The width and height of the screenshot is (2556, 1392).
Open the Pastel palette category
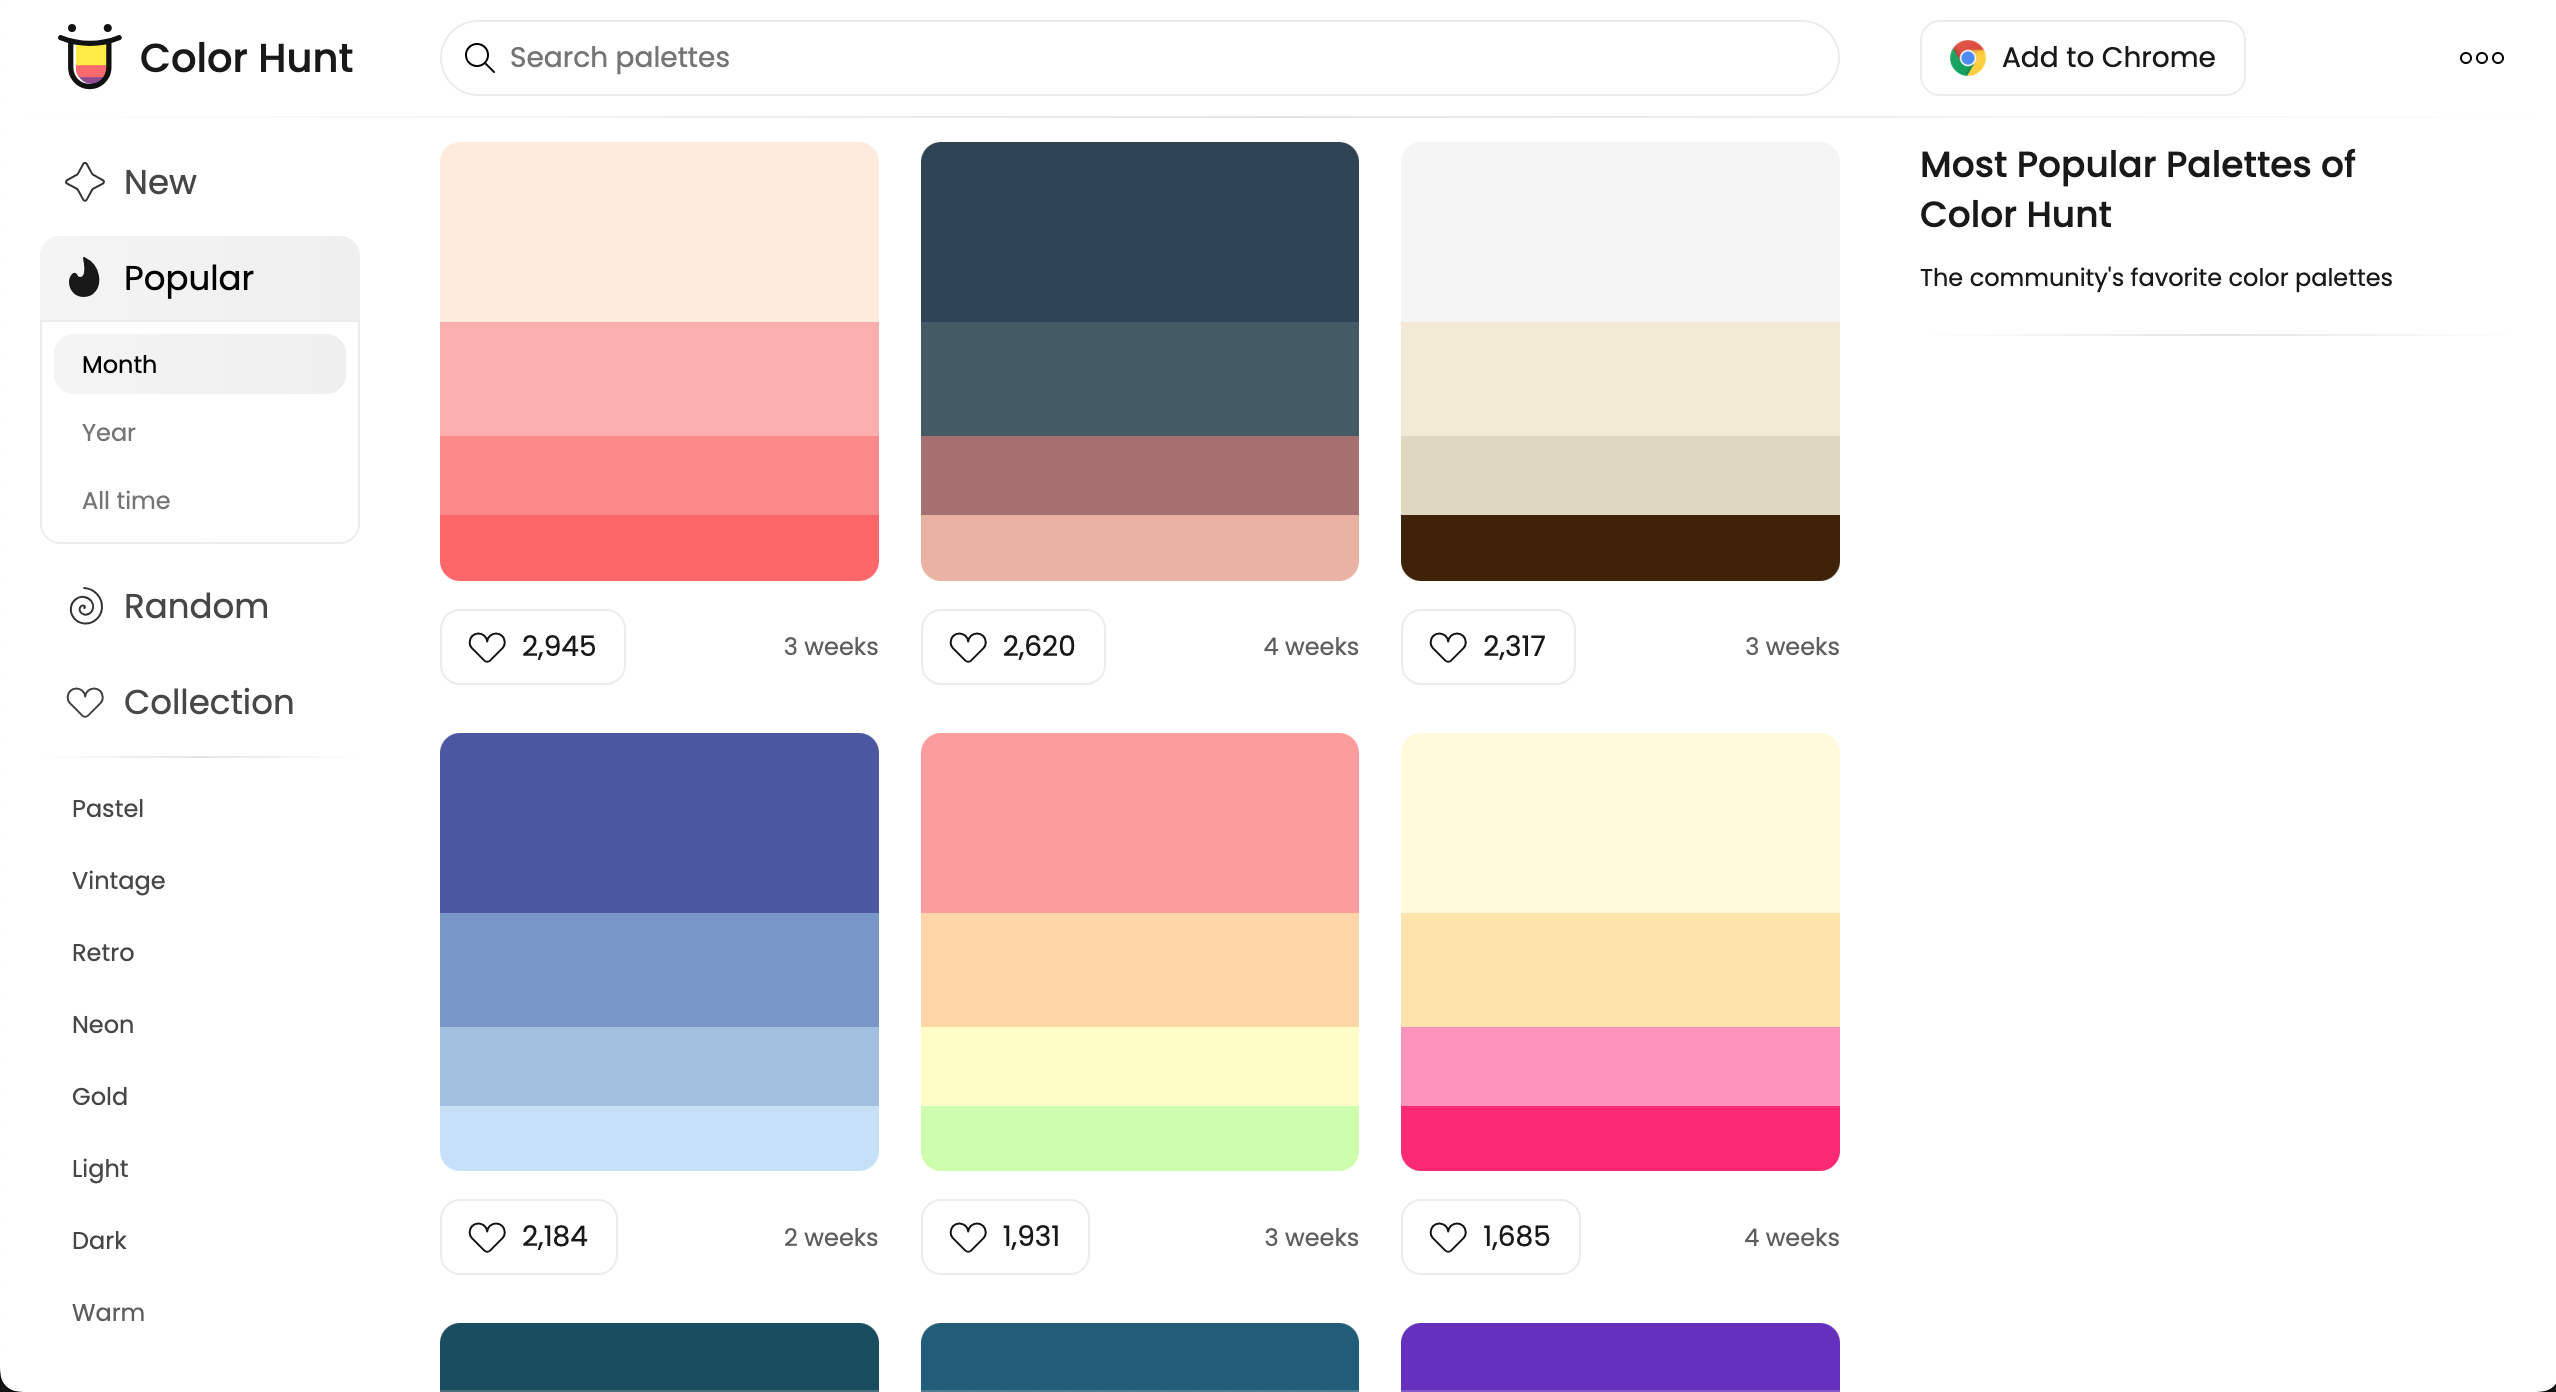point(108,808)
